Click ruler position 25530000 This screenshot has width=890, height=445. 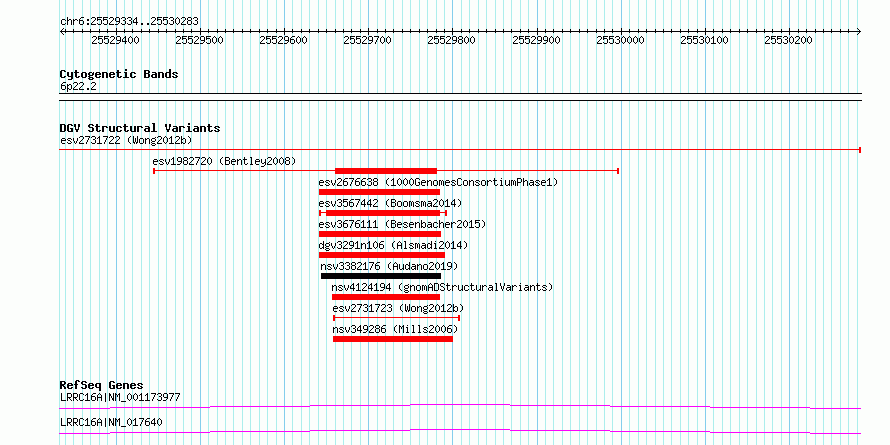pos(620,40)
